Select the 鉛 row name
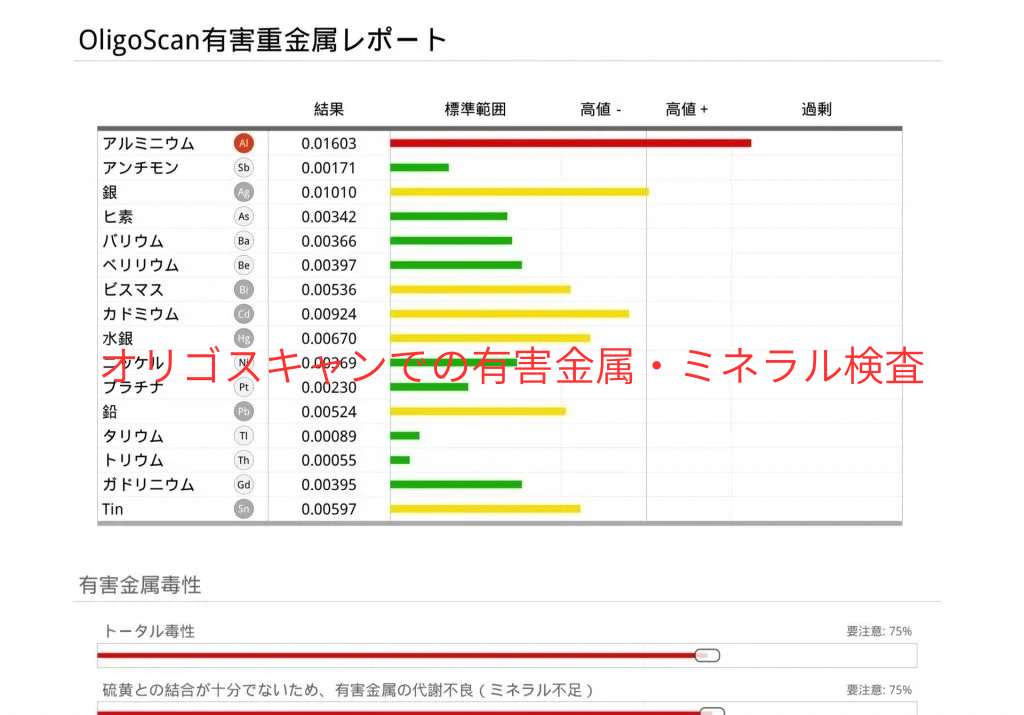This screenshot has height=715, width=1024. click(x=110, y=411)
